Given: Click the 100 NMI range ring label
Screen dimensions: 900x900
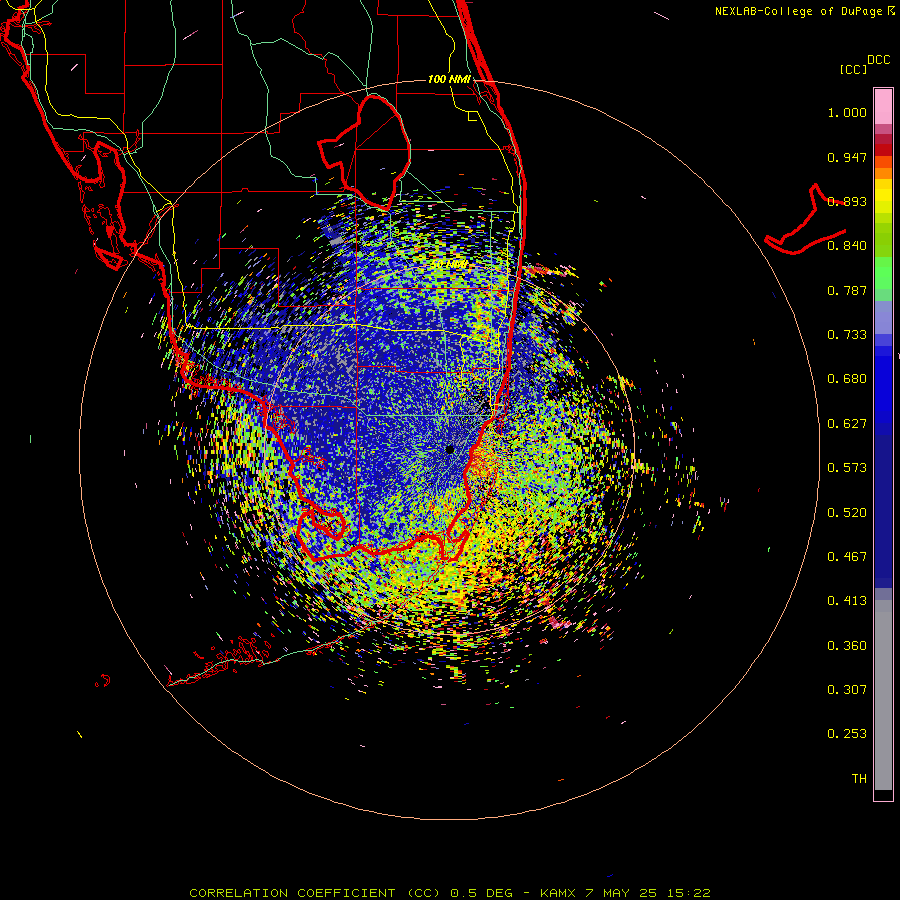Looking at the screenshot, I should [449, 79].
